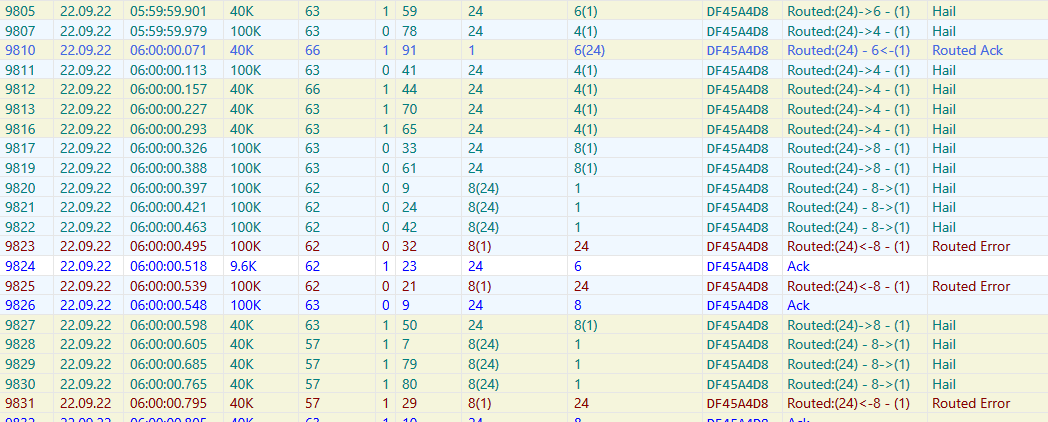Click the value 70 in row 9813
The width and height of the screenshot is (1048, 422).
point(410,109)
